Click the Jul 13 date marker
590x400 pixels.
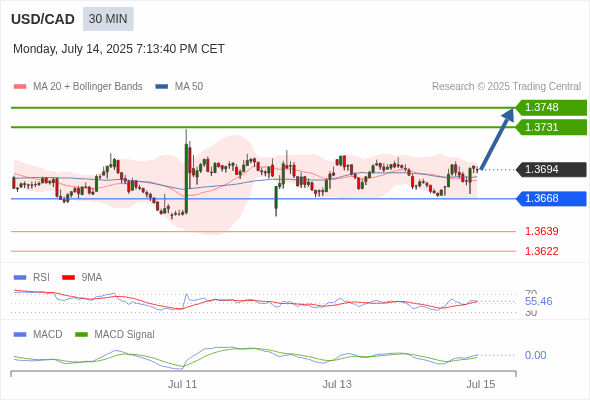coord(337,384)
